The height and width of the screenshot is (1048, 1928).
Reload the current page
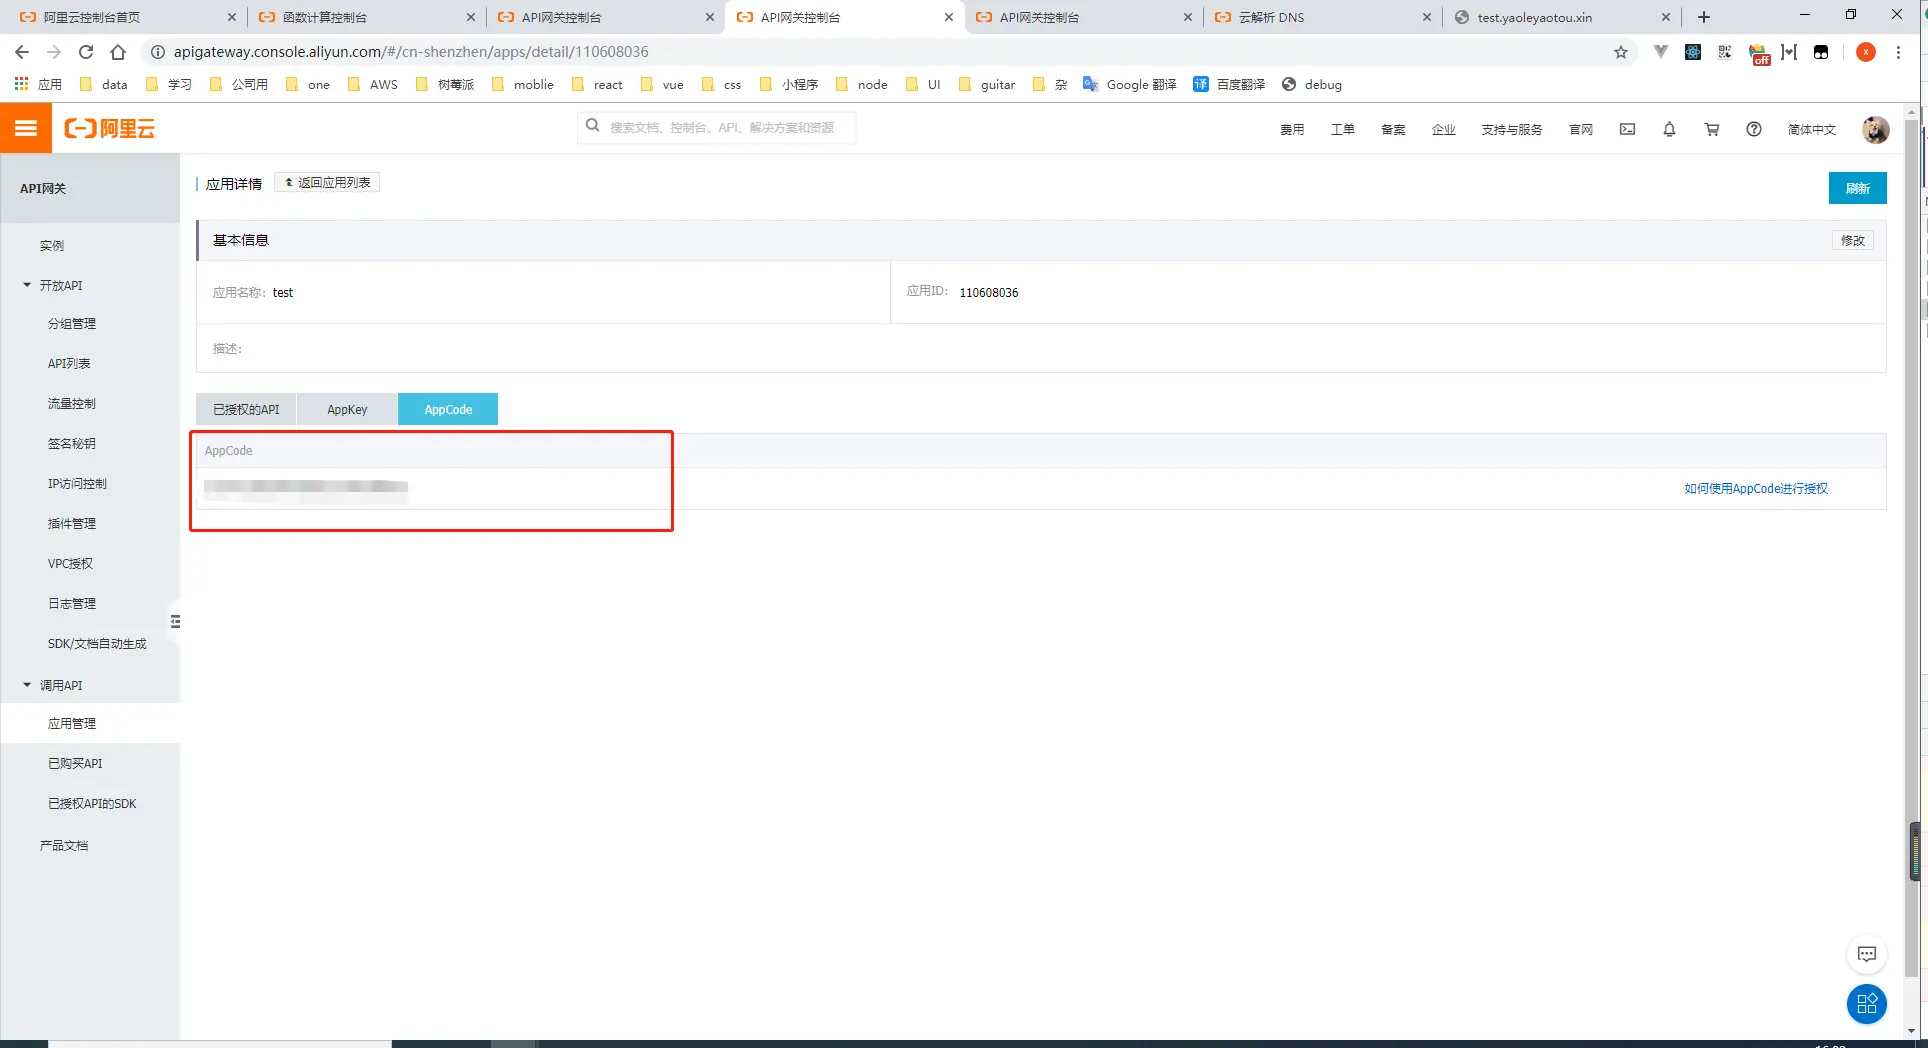(x=86, y=52)
